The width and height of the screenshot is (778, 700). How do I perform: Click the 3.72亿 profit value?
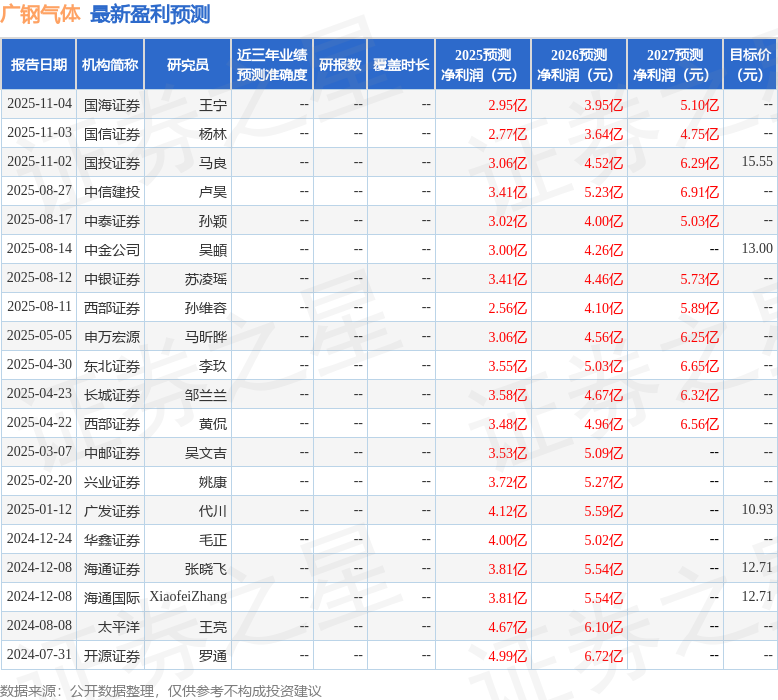pos(508,482)
